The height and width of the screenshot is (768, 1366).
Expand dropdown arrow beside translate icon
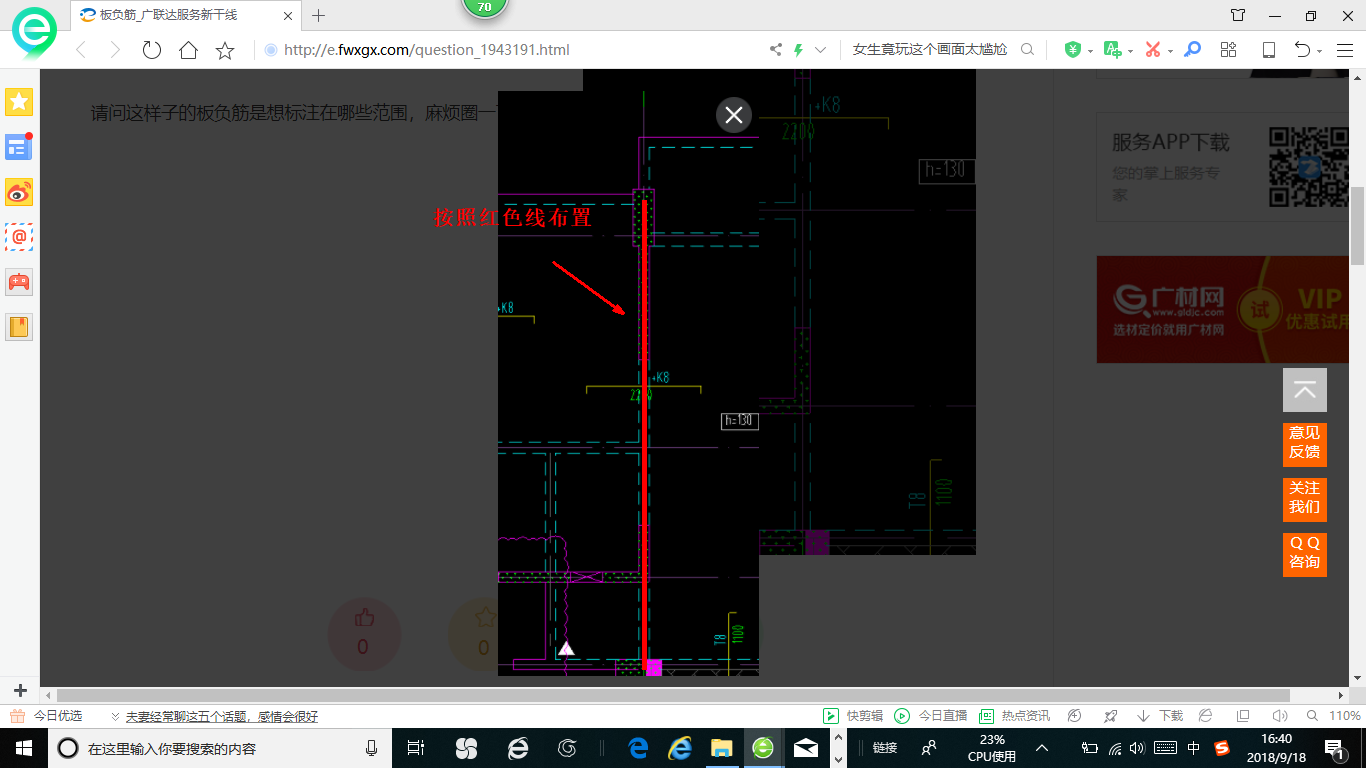1130,51
